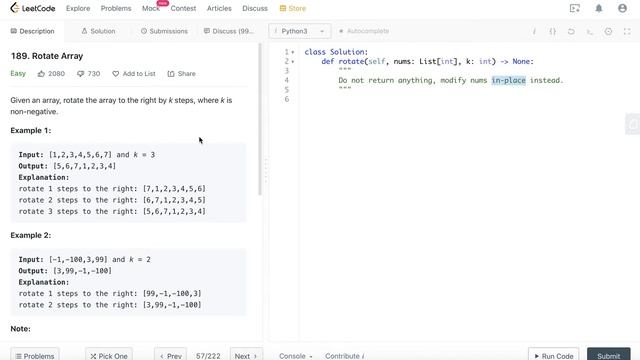Collapse the fold arrow on code line 2
Image resolution: width=640 pixels, height=360 pixels.
pyautogui.click(x=293, y=62)
